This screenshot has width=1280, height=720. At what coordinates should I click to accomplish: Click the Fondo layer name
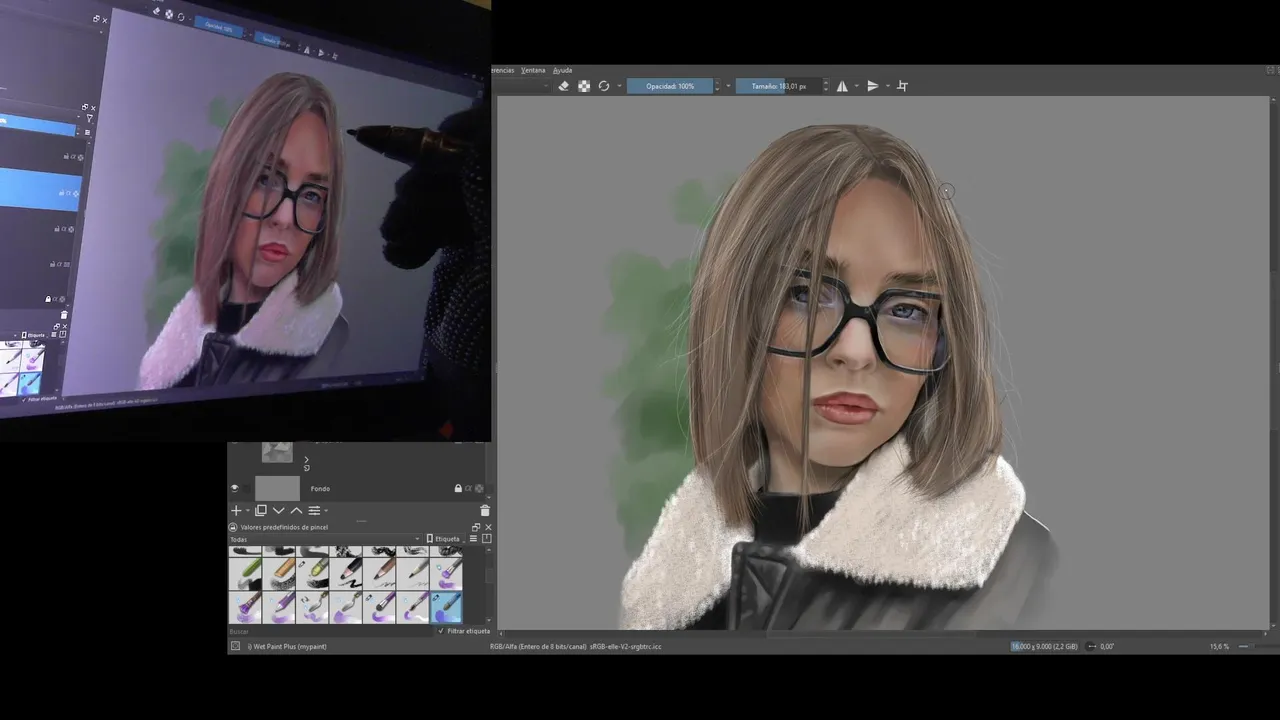pos(320,488)
